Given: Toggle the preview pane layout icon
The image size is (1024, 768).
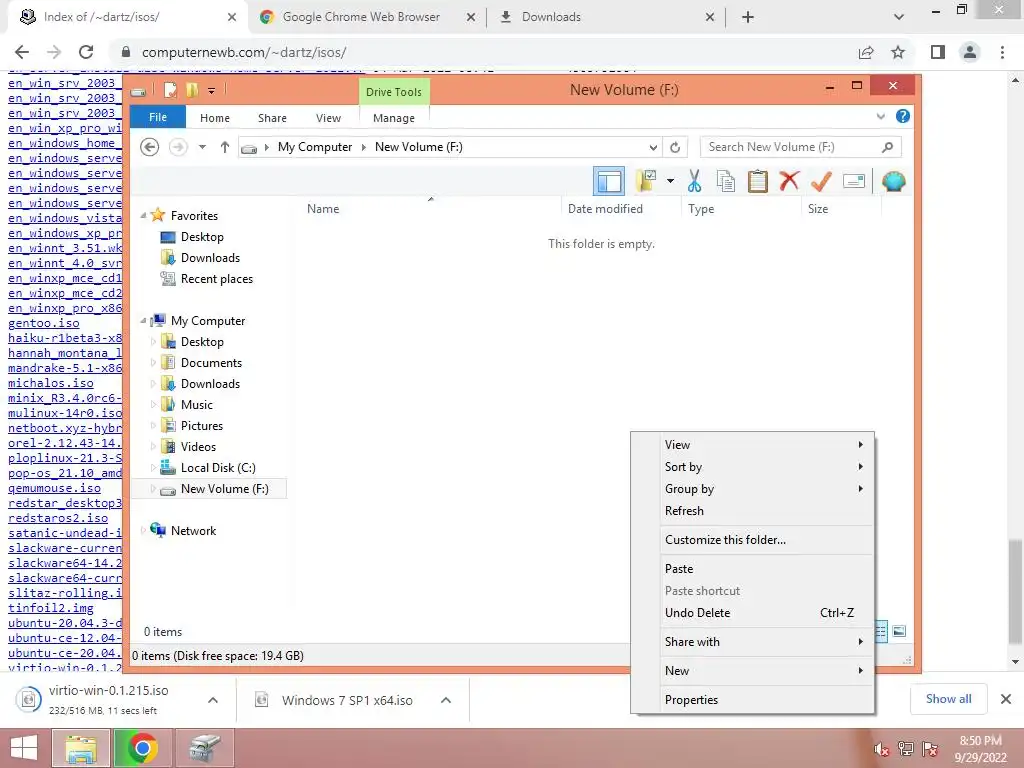Looking at the screenshot, I should tap(609, 181).
